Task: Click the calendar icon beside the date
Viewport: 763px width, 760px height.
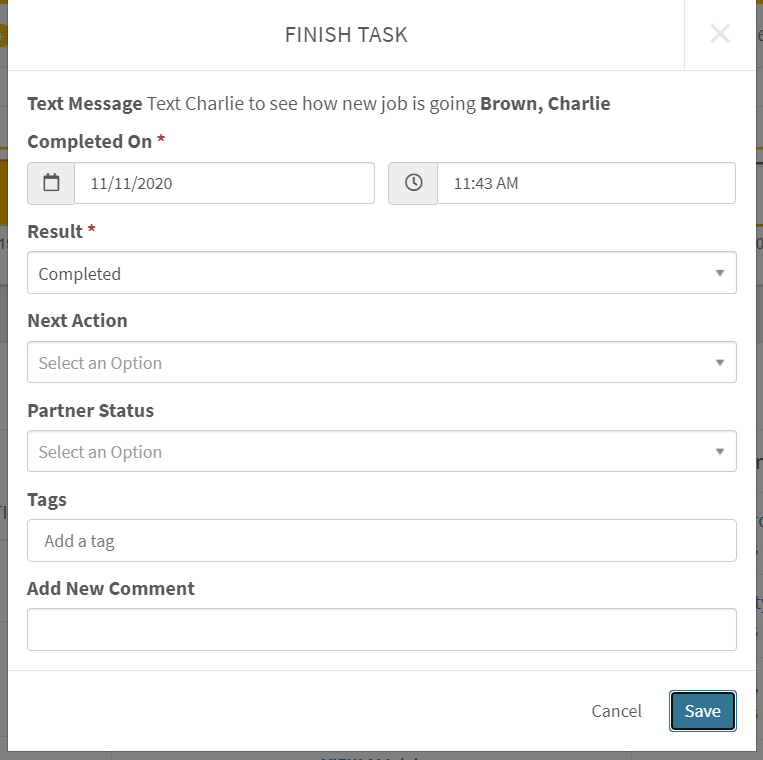Action: (51, 183)
